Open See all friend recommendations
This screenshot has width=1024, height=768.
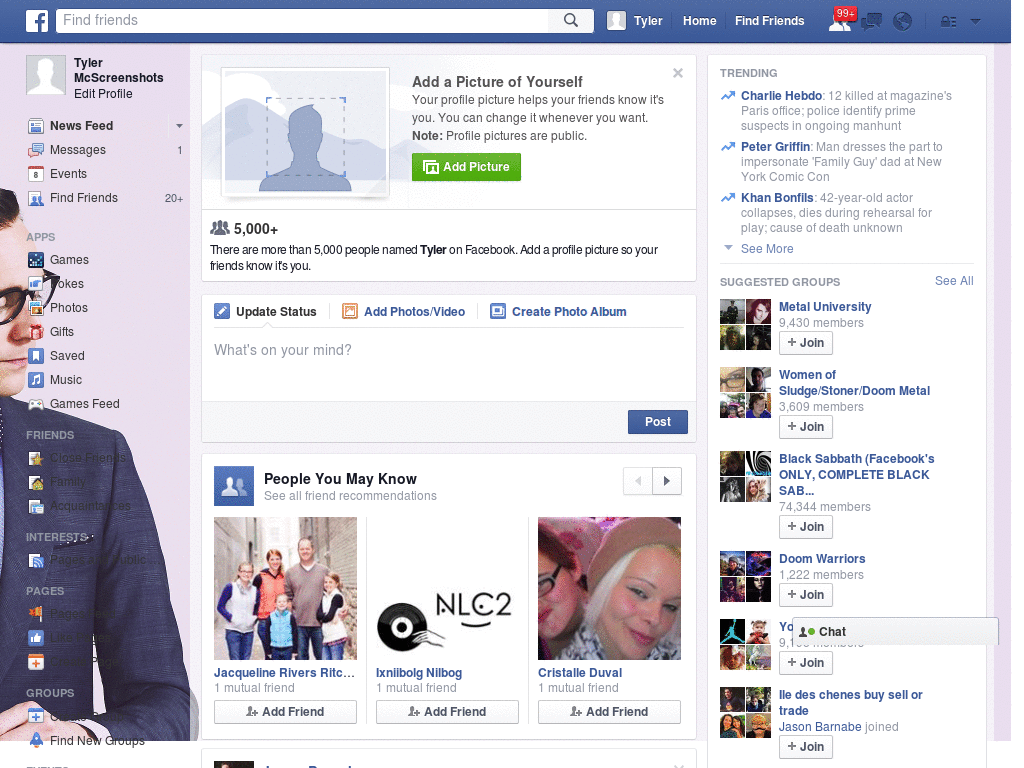pyautogui.click(x=350, y=496)
